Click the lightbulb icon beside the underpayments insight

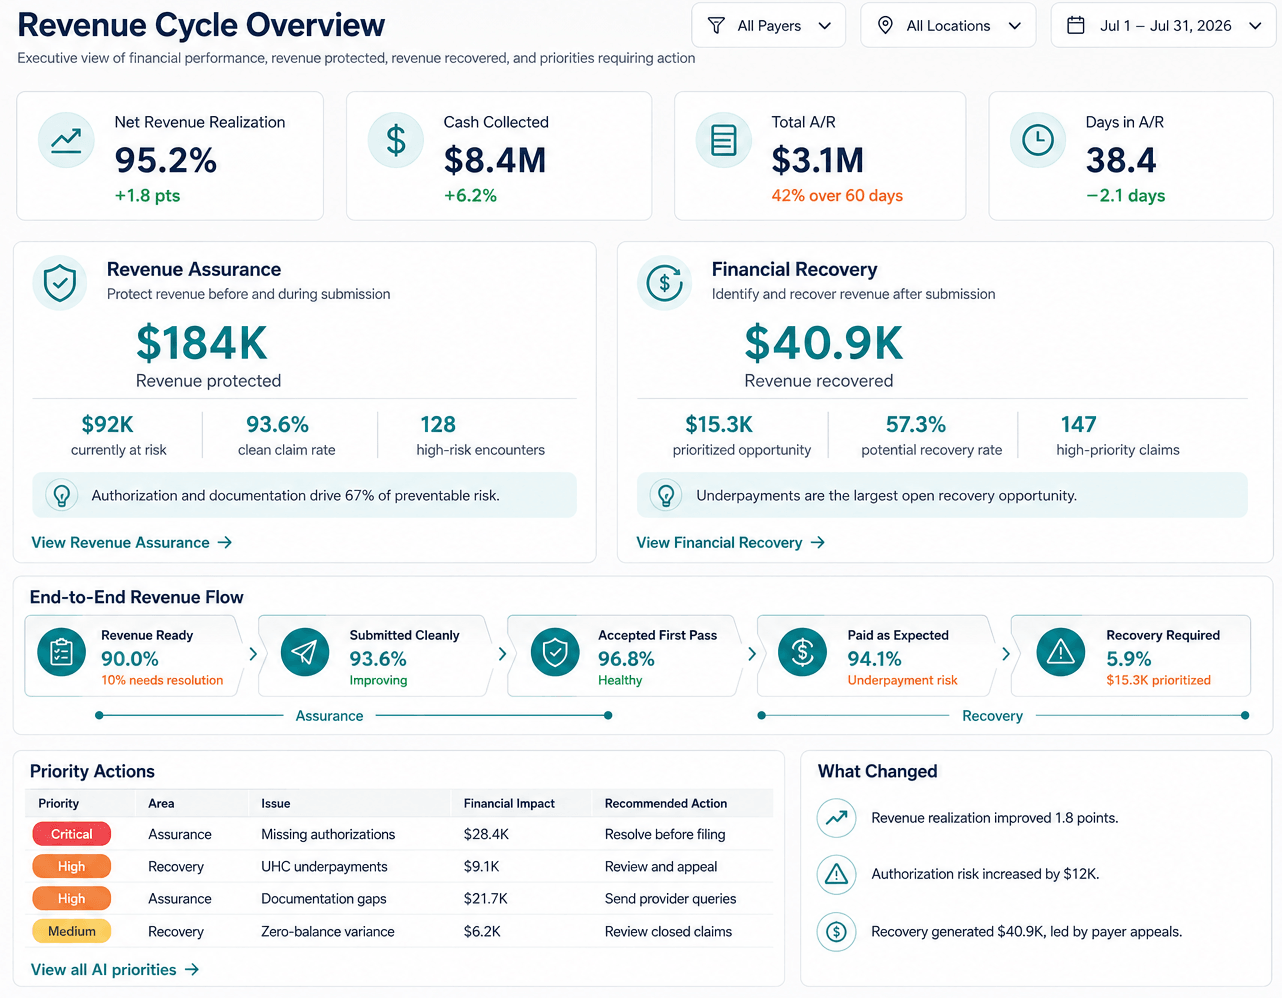pos(666,495)
